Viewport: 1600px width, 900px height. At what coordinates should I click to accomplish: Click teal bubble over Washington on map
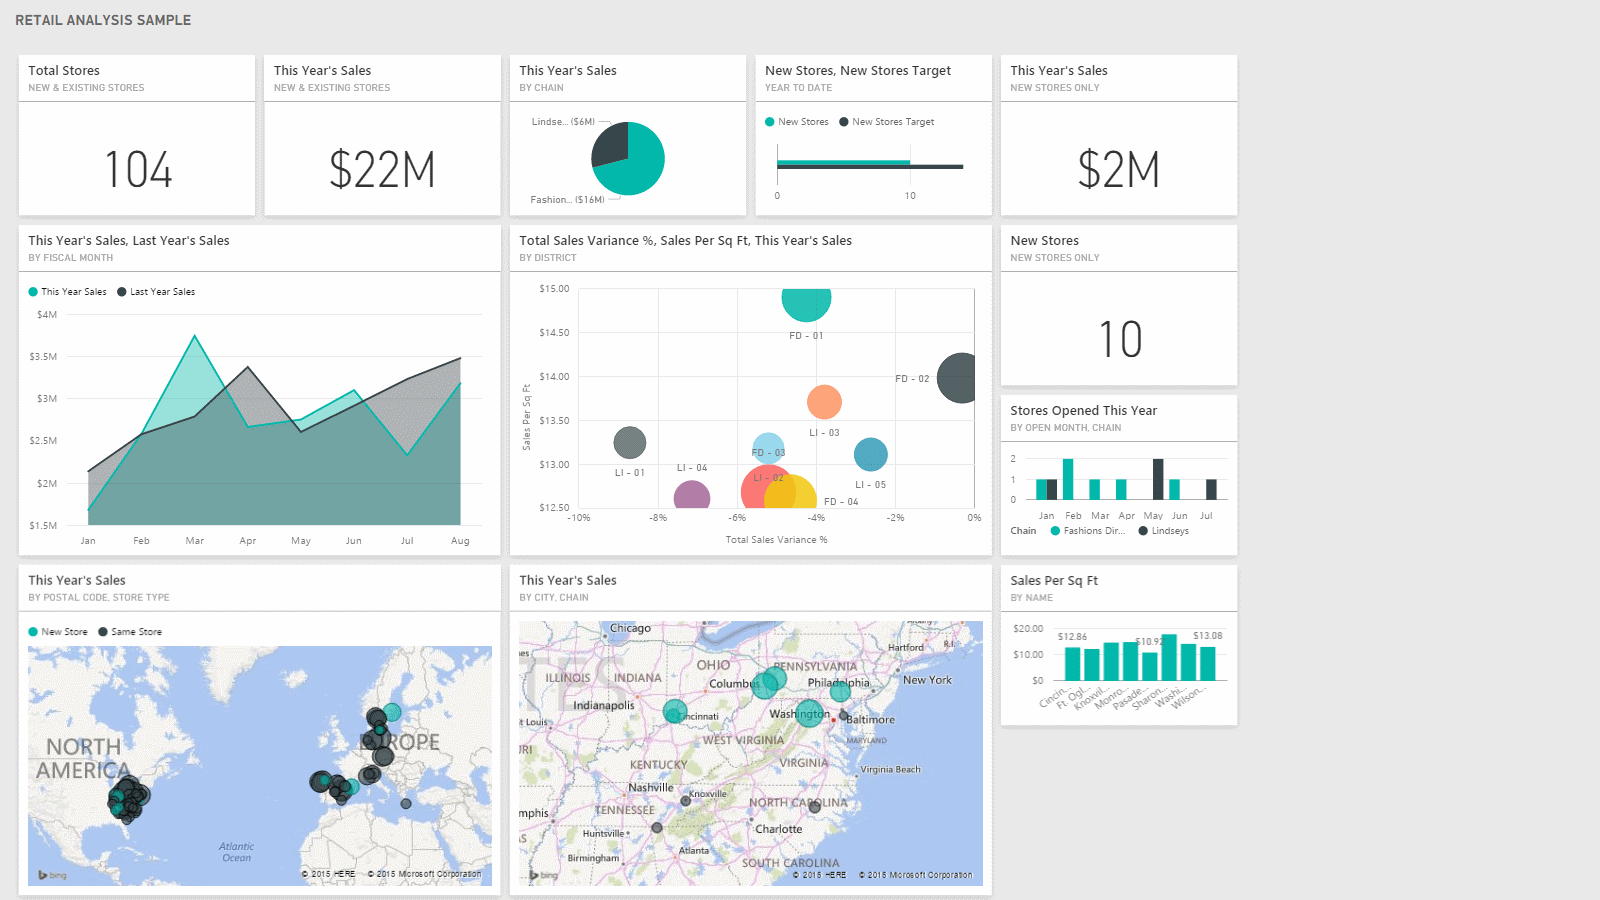point(811,713)
